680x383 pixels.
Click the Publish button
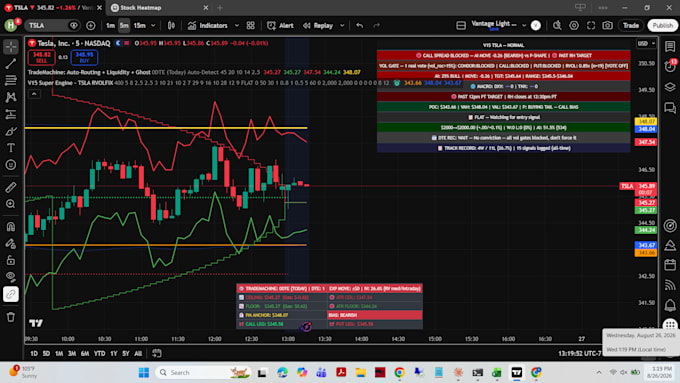(x=663, y=26)
